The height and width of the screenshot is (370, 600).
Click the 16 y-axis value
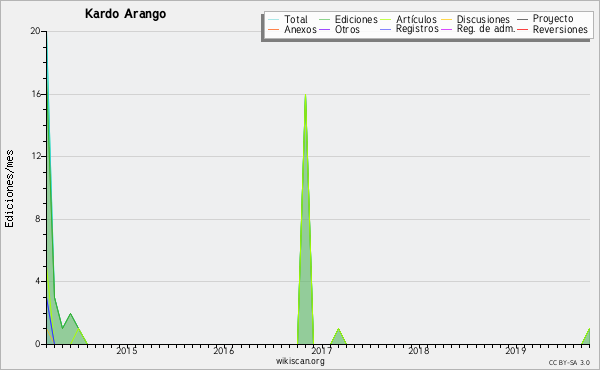click(x=36, y=94)
